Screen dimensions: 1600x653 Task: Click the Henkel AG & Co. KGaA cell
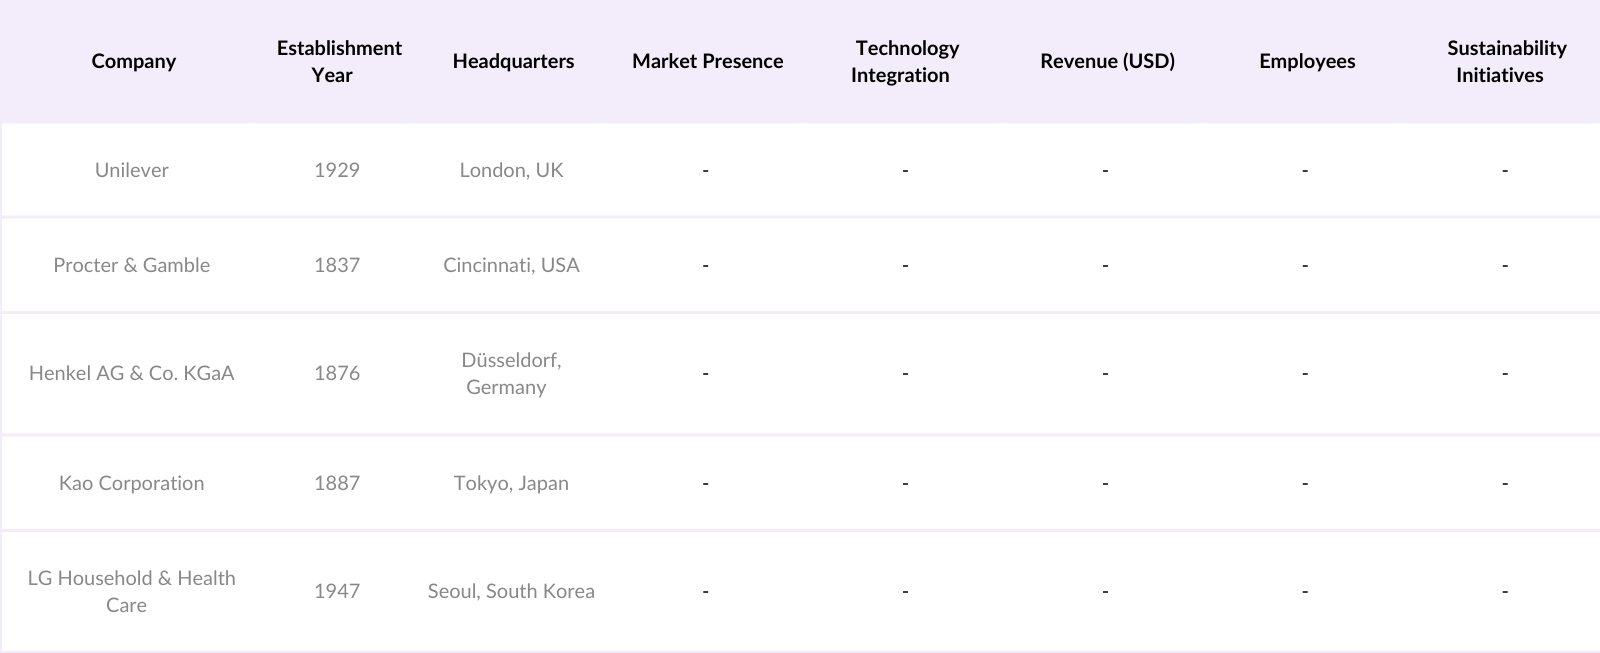point(132,373)
